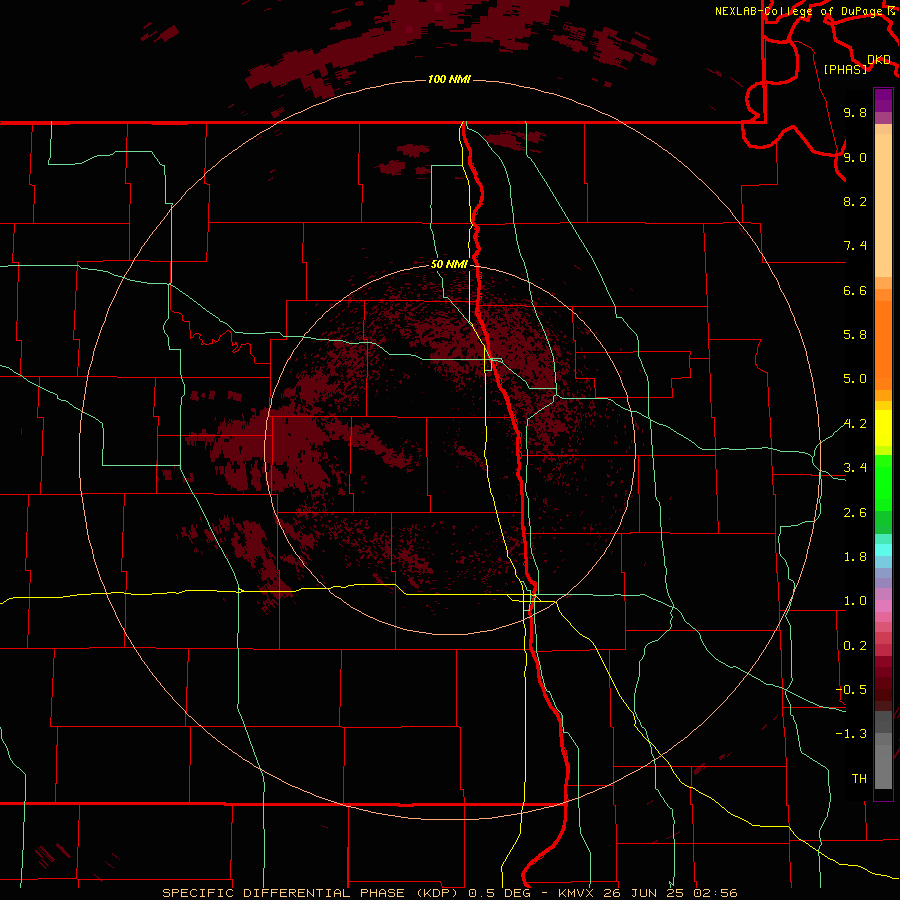Click the 9.8 value on color scale
Screen dimensions: 900x900
(x=855, y=112)
